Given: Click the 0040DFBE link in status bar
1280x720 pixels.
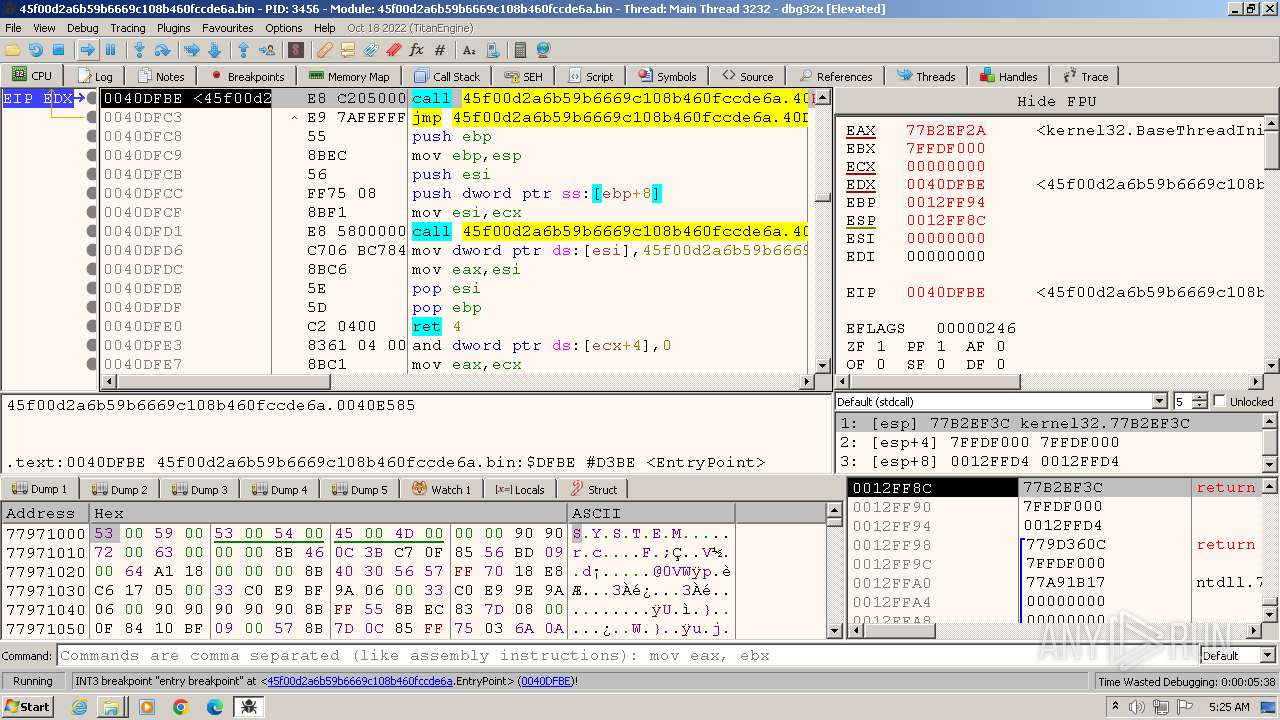Looking at the screenshot, I should pos(546,681).
